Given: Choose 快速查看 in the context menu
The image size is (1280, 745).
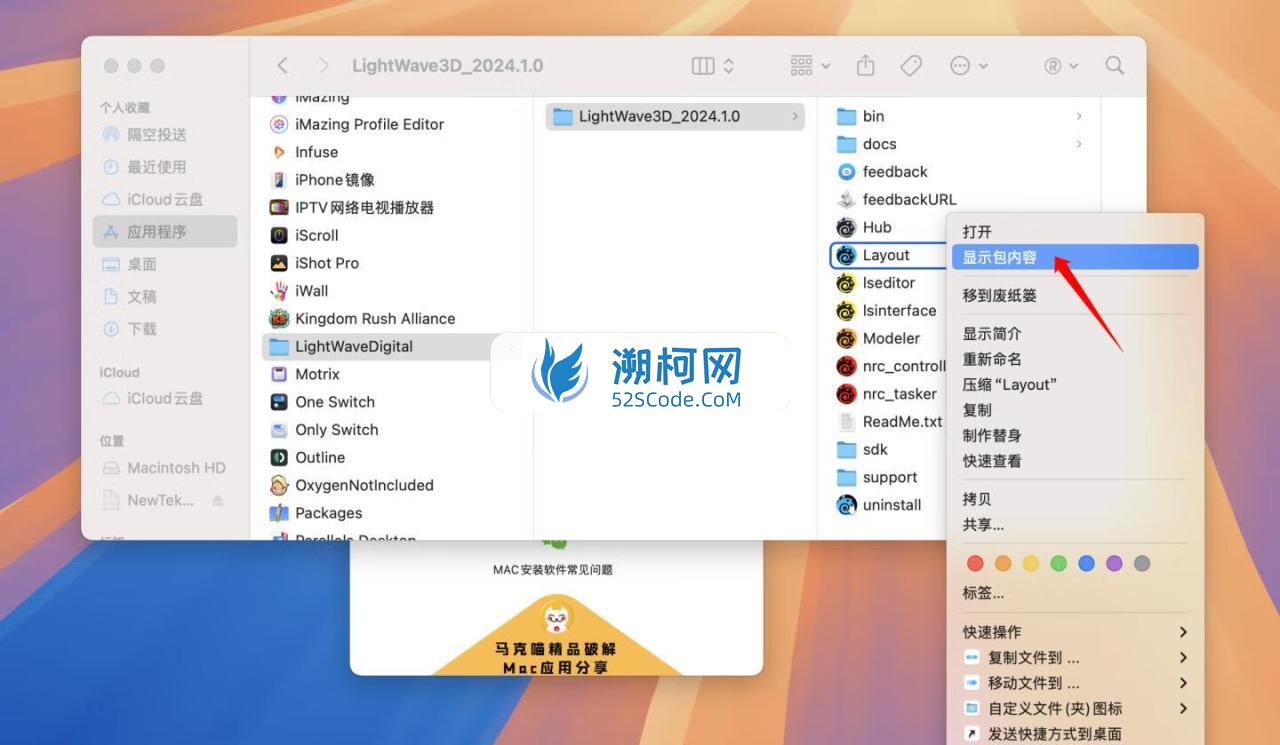Looking at the screenshot, I should [x=1074, y=461].
